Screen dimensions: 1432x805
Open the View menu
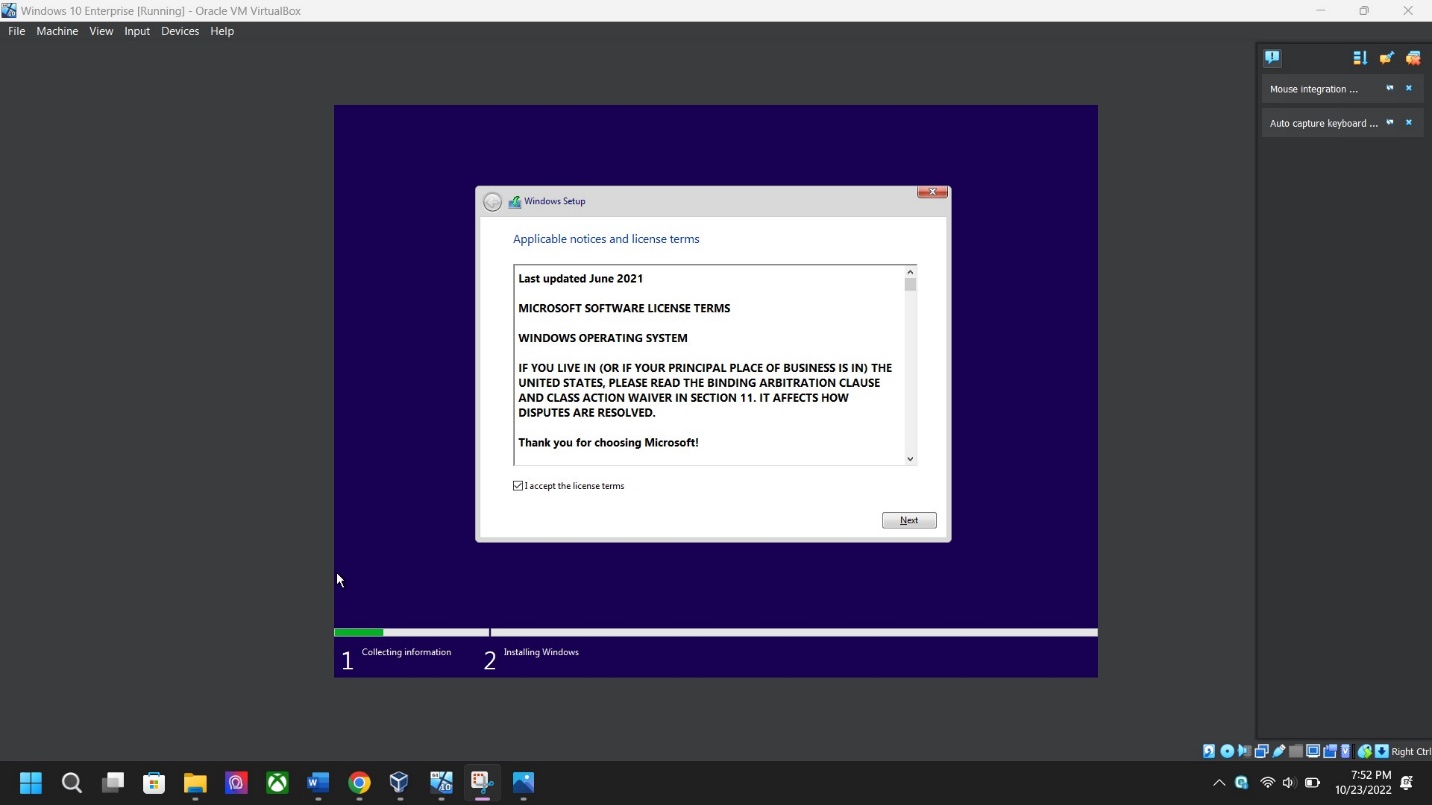[x=101, y=31]
